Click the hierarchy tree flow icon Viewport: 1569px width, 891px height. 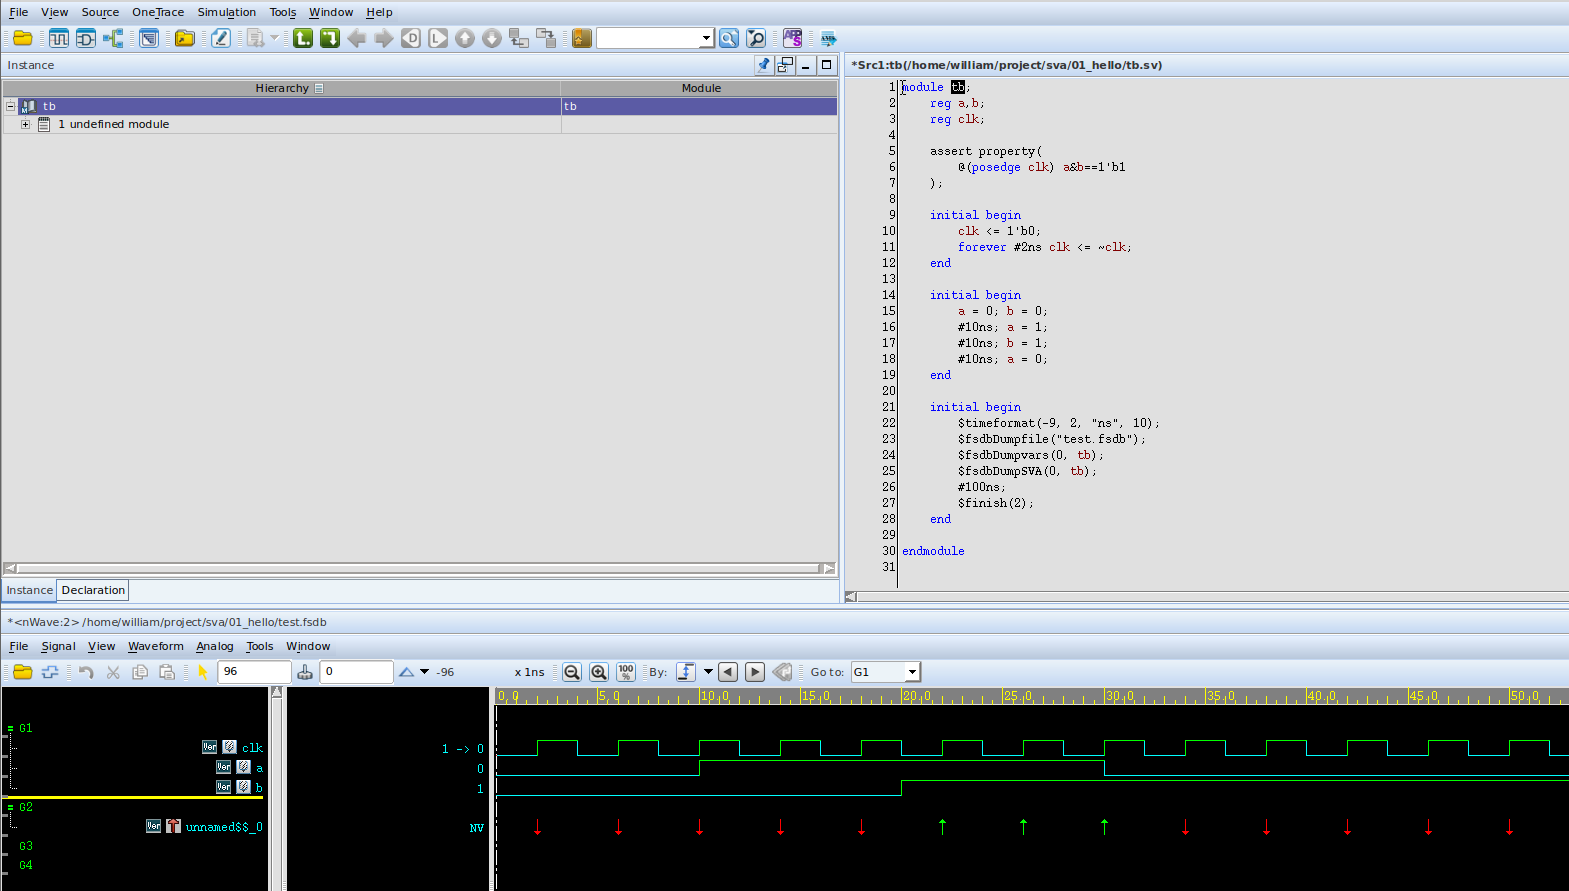point(113,38)
